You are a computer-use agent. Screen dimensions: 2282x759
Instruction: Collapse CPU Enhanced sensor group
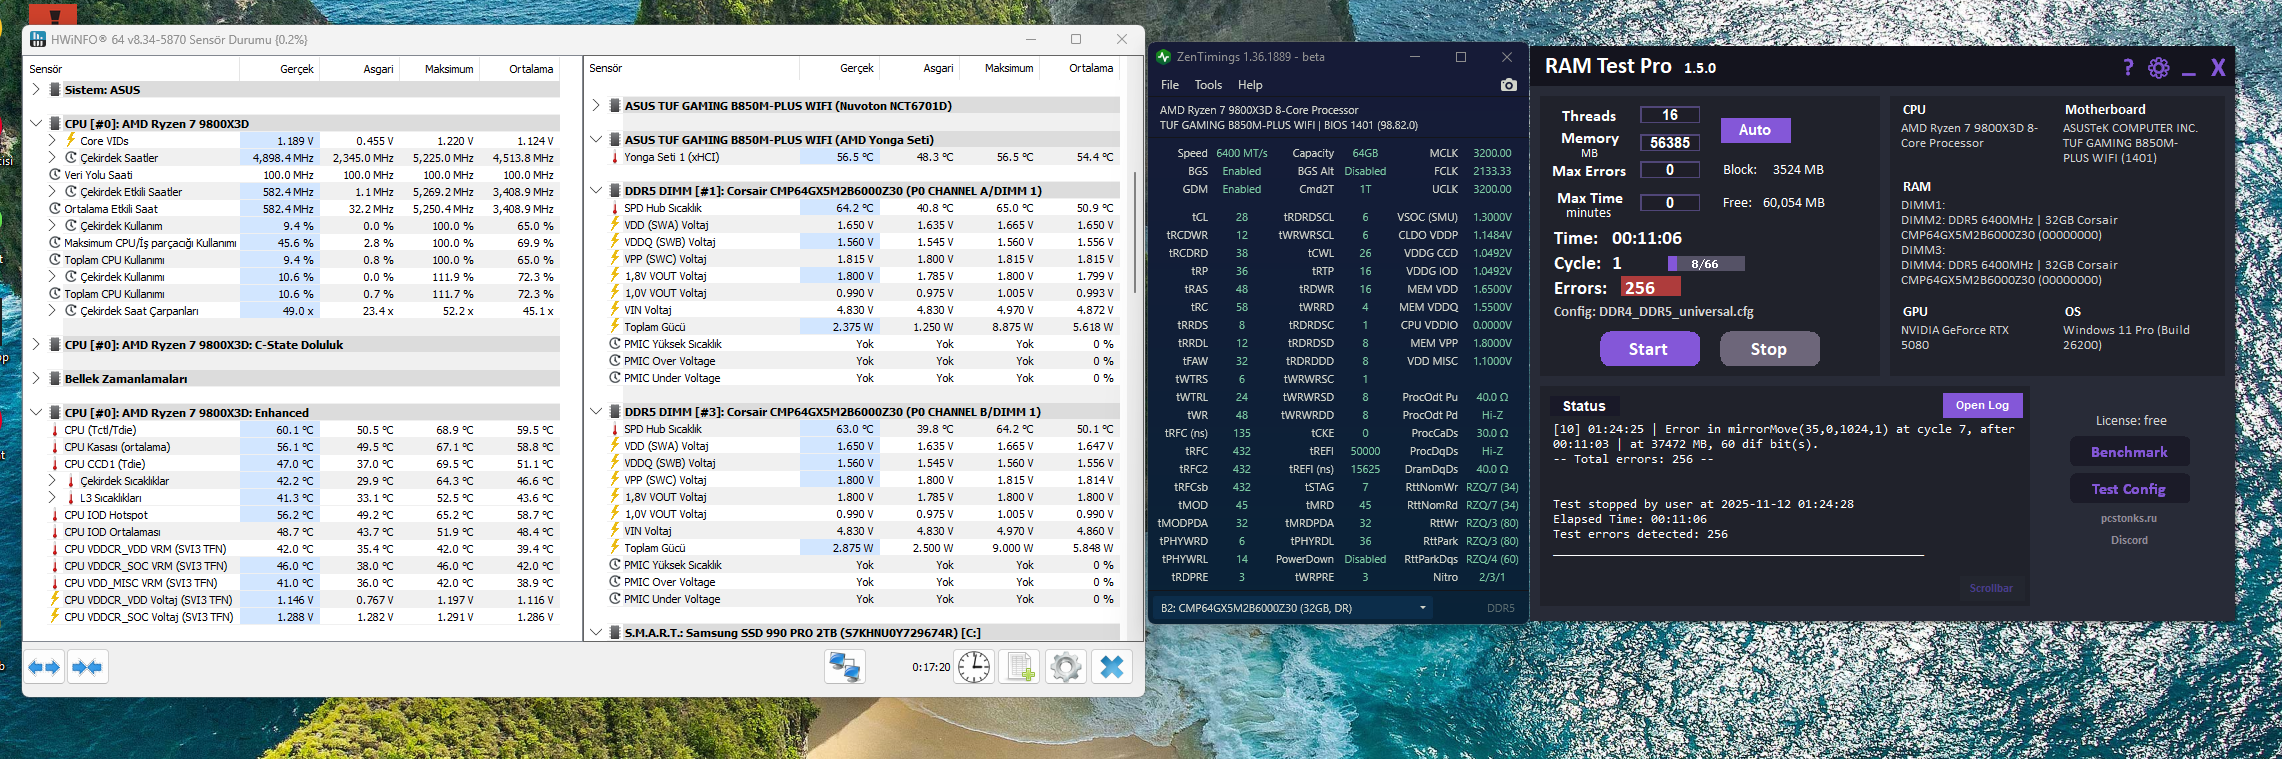click(x=36, y=413)
